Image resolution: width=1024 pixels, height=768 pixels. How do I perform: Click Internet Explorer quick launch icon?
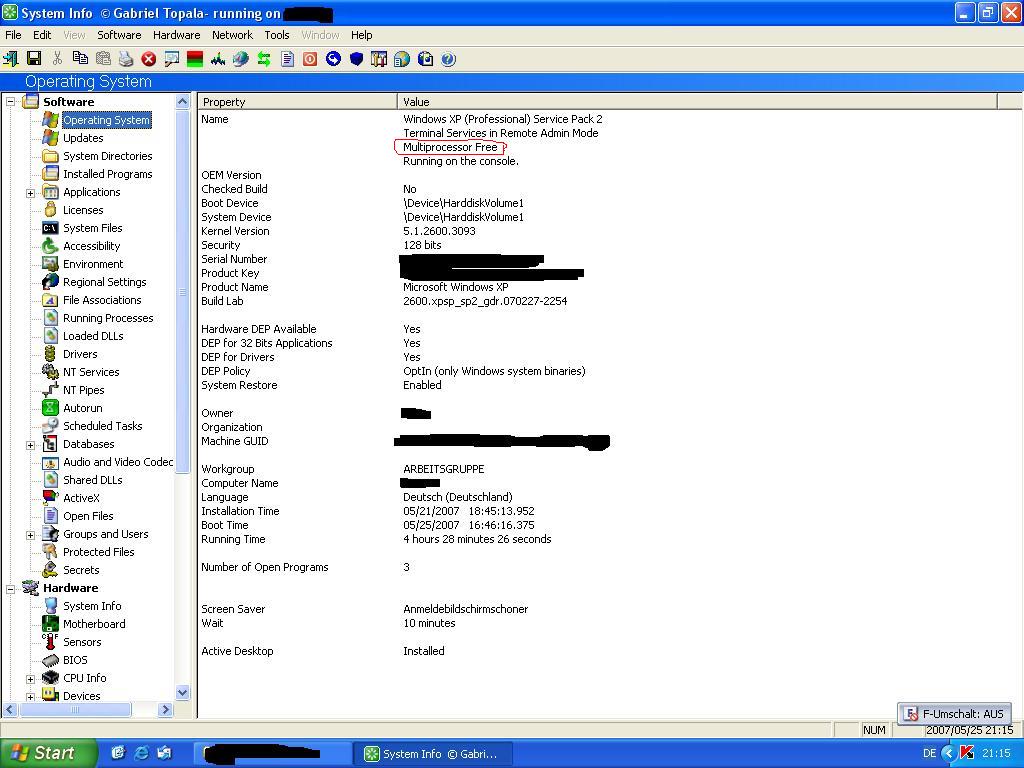click(x=141, y=753)
